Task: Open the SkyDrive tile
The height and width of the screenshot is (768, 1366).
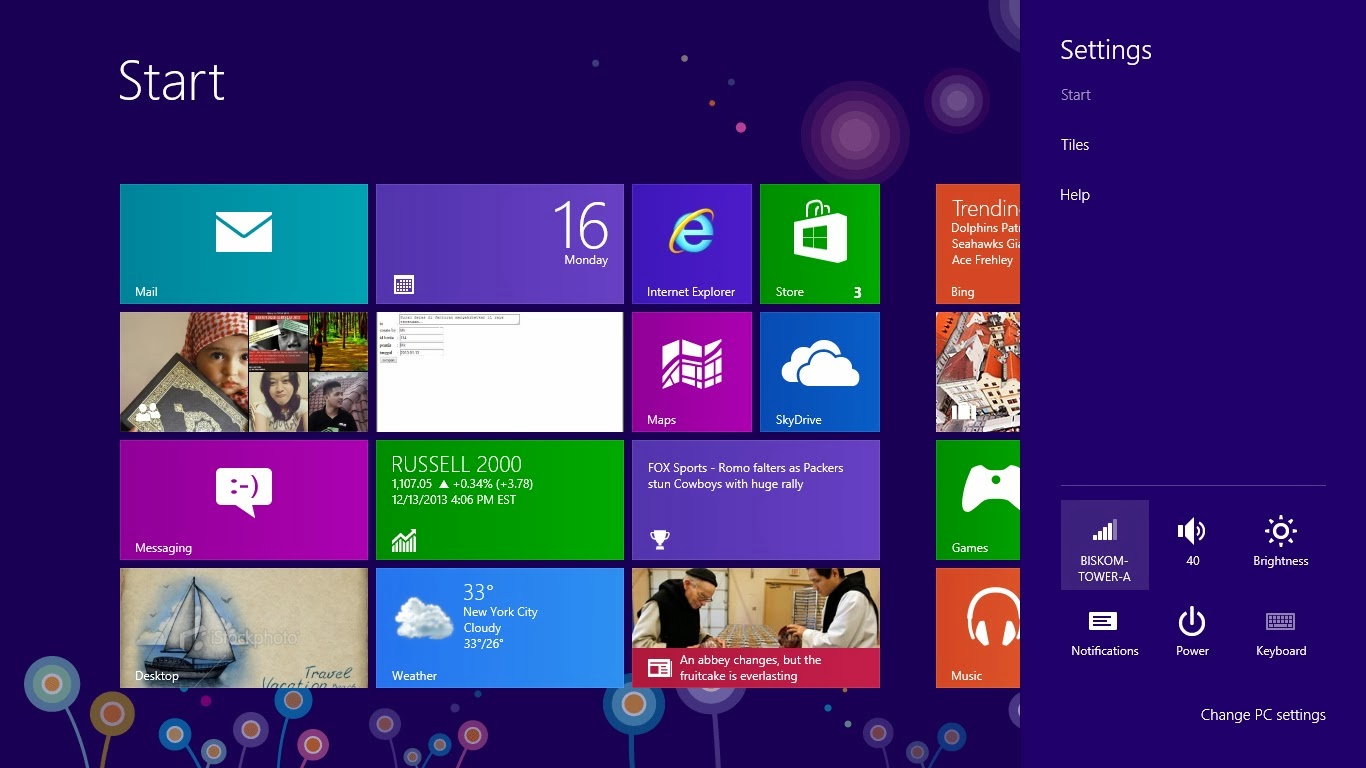Action: pyautogui.click(x=820, y=372)
